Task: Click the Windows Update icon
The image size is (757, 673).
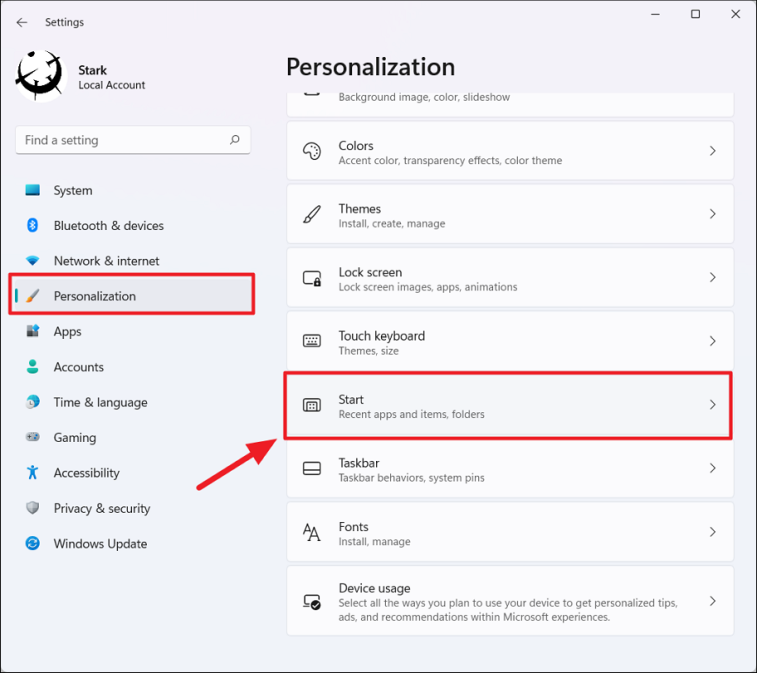Action: tap(33, 544)
